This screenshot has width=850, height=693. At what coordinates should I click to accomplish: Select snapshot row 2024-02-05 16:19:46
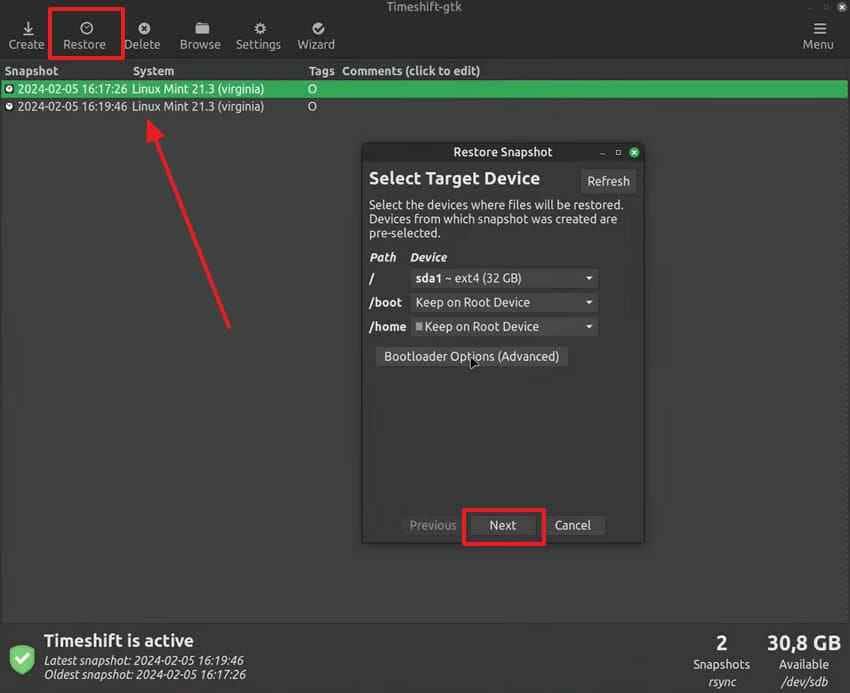click(424, 106)
